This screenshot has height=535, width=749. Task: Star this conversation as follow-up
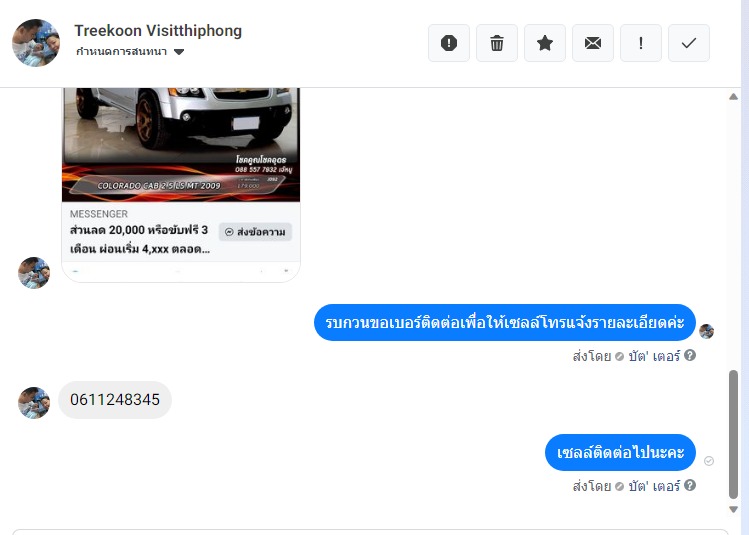click(545, 43)
